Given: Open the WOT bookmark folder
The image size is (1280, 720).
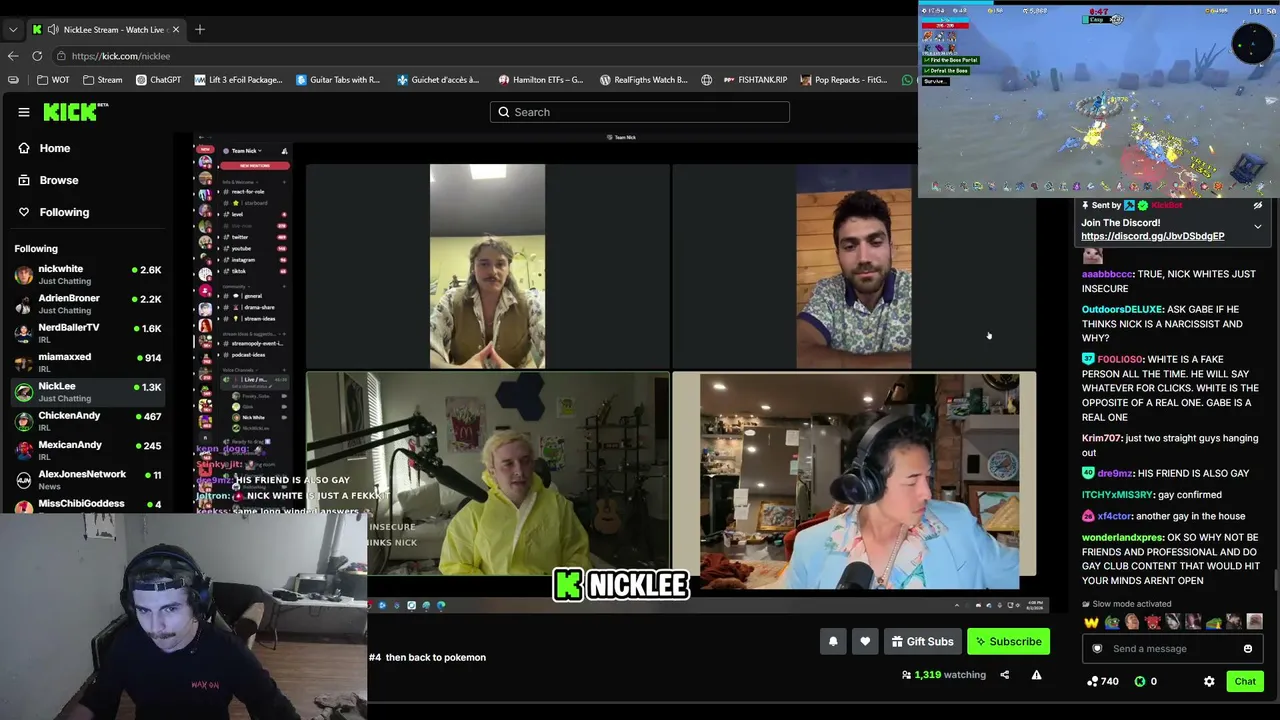Looking at the screenshot, I should (x=54, y=80).
